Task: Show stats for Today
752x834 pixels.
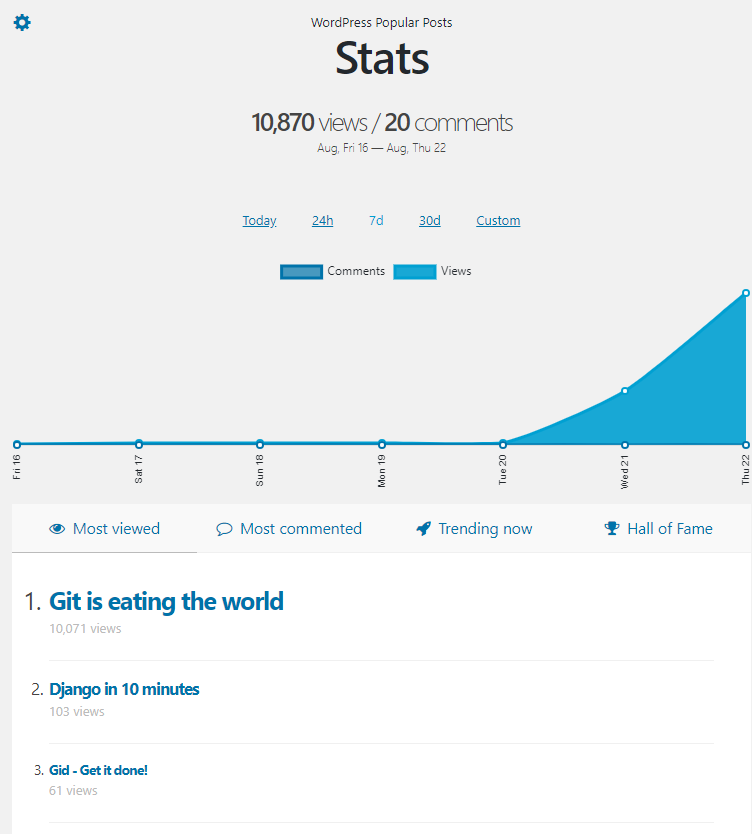Action: (259, 221)
